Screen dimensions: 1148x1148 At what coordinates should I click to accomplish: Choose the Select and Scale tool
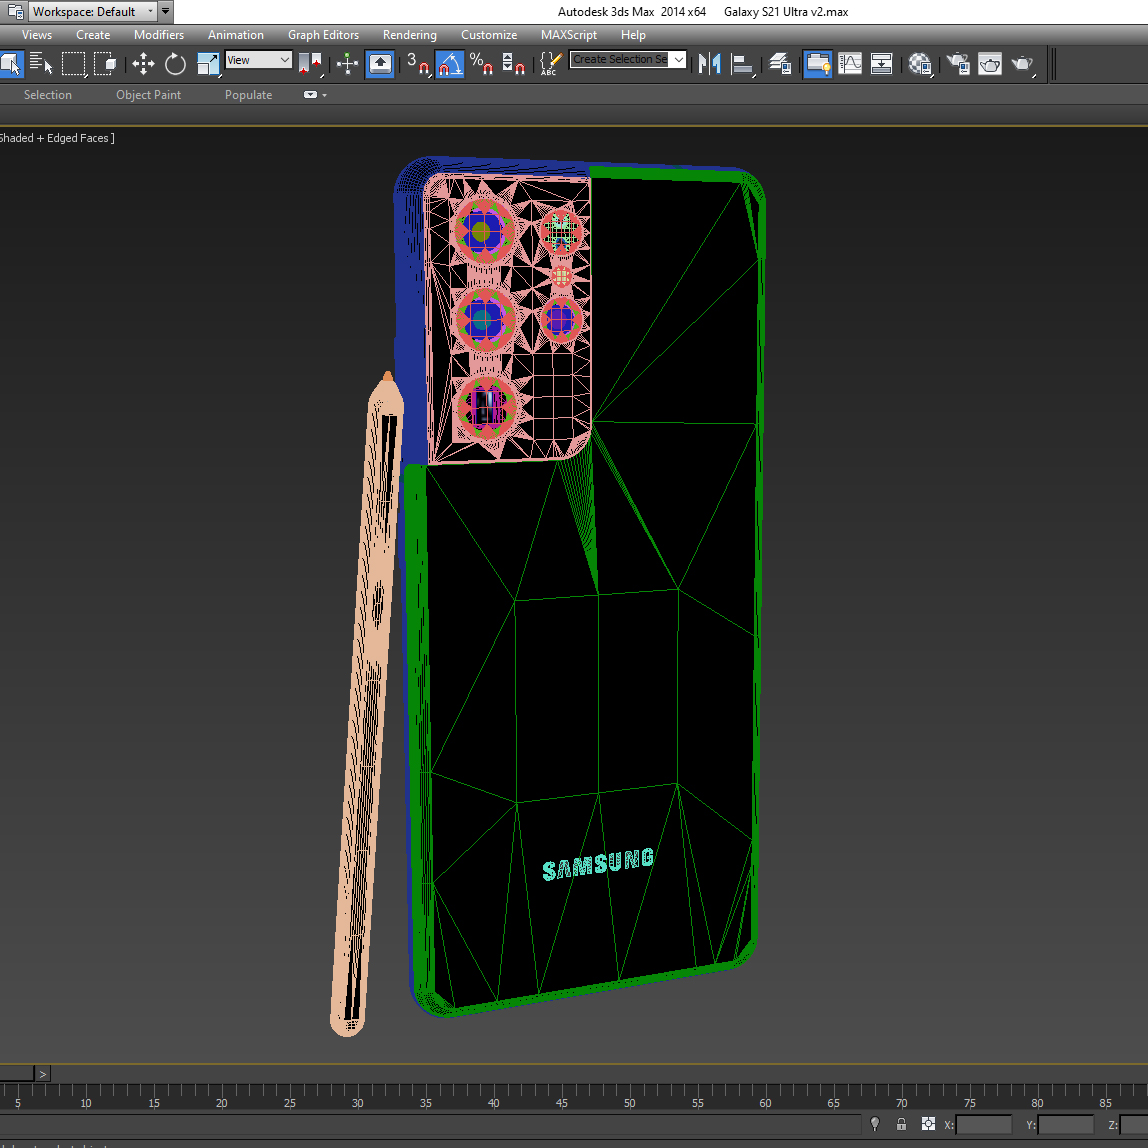208,64
